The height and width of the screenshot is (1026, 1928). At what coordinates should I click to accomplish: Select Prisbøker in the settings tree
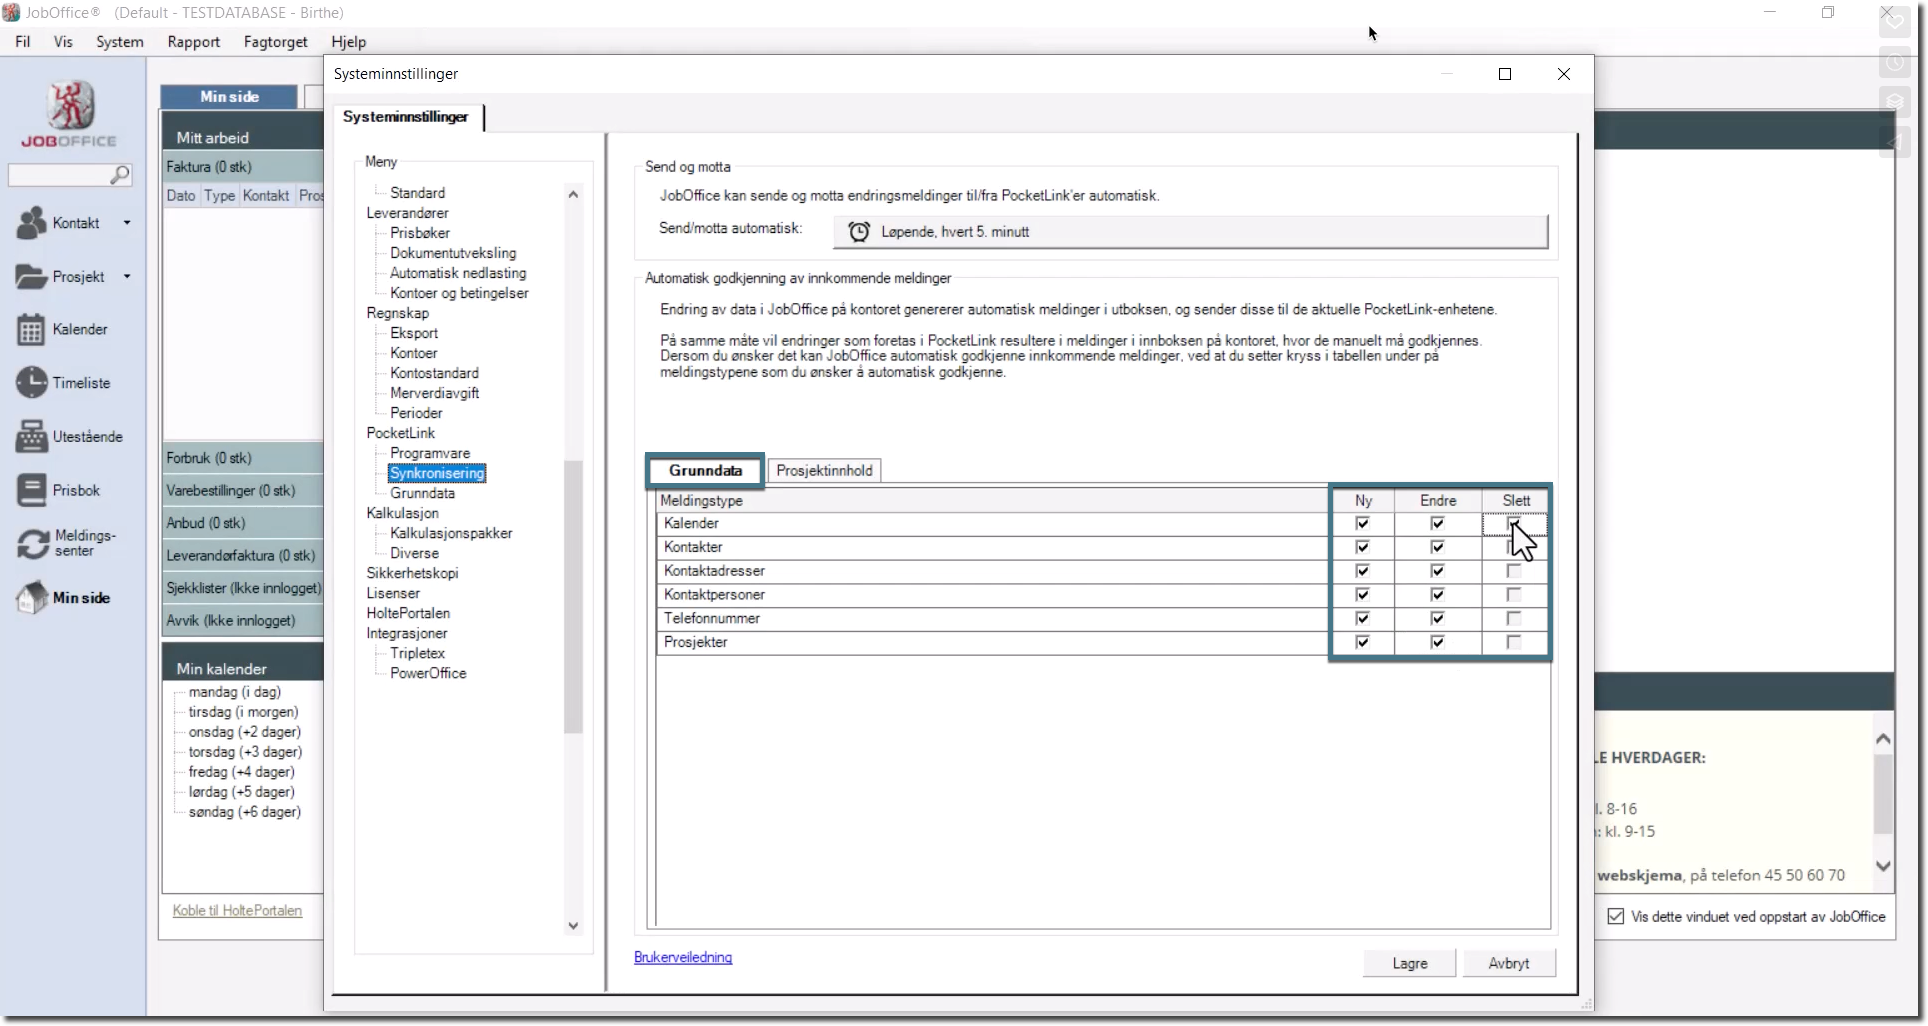(x=420, y=233)
